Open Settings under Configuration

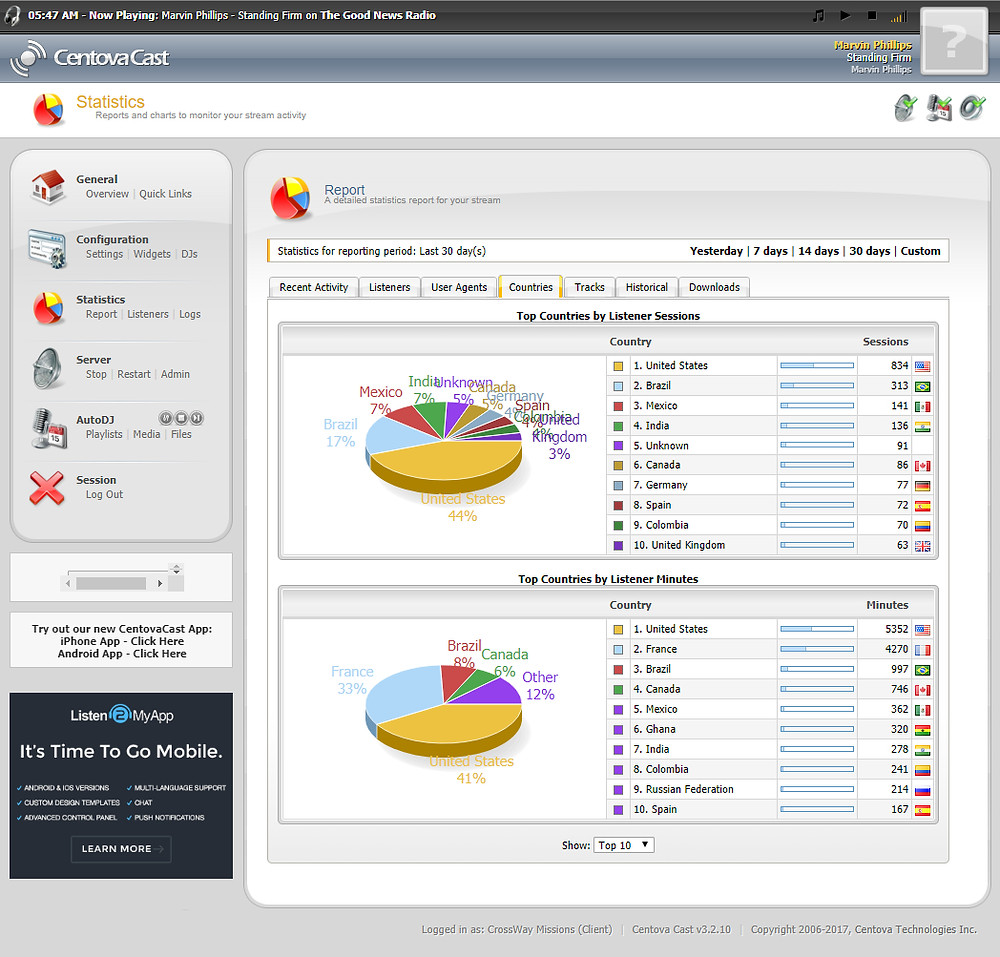[105, 254]
